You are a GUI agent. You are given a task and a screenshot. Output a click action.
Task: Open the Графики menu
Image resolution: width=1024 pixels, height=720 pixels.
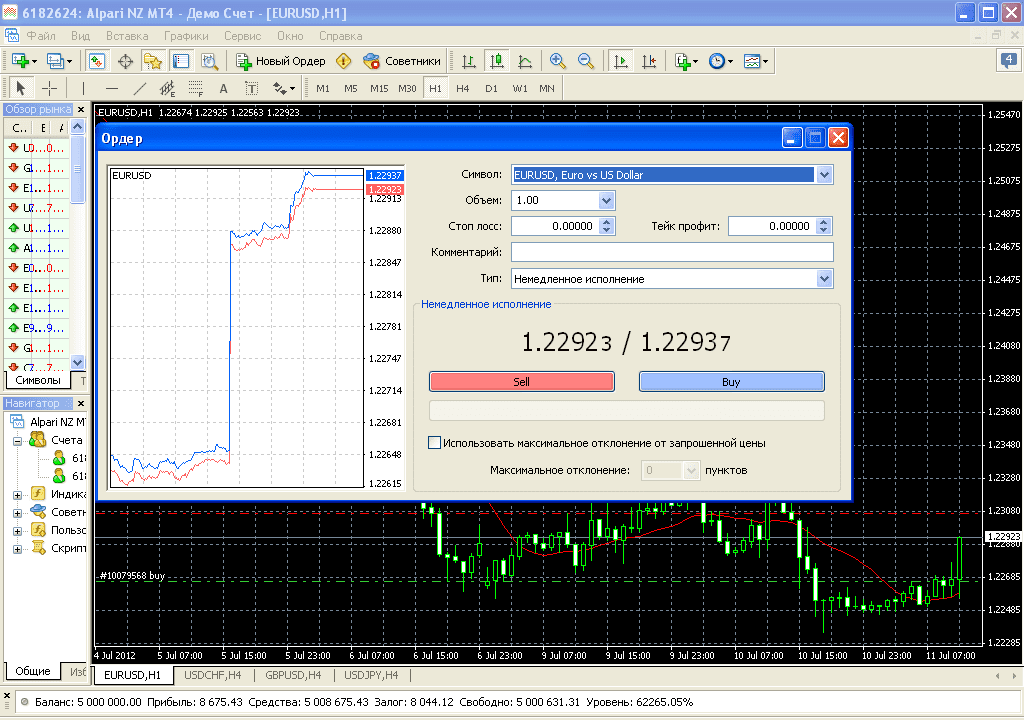186,36
